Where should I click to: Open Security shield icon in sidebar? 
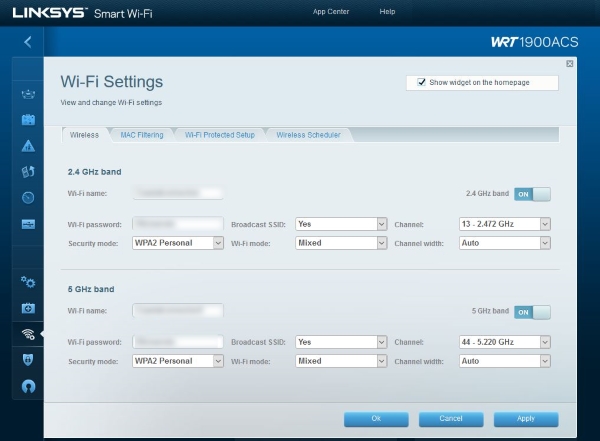click(x=28, y=359)
